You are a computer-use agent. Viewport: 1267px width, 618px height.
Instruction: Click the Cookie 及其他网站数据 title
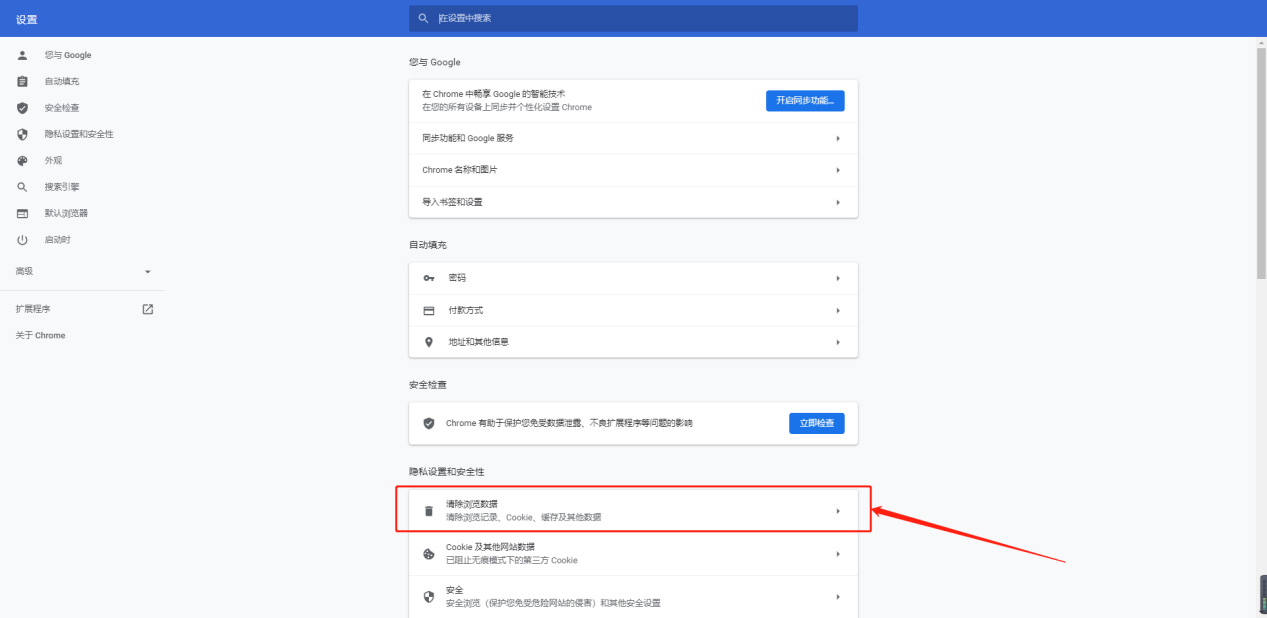[x=490, y=547]
